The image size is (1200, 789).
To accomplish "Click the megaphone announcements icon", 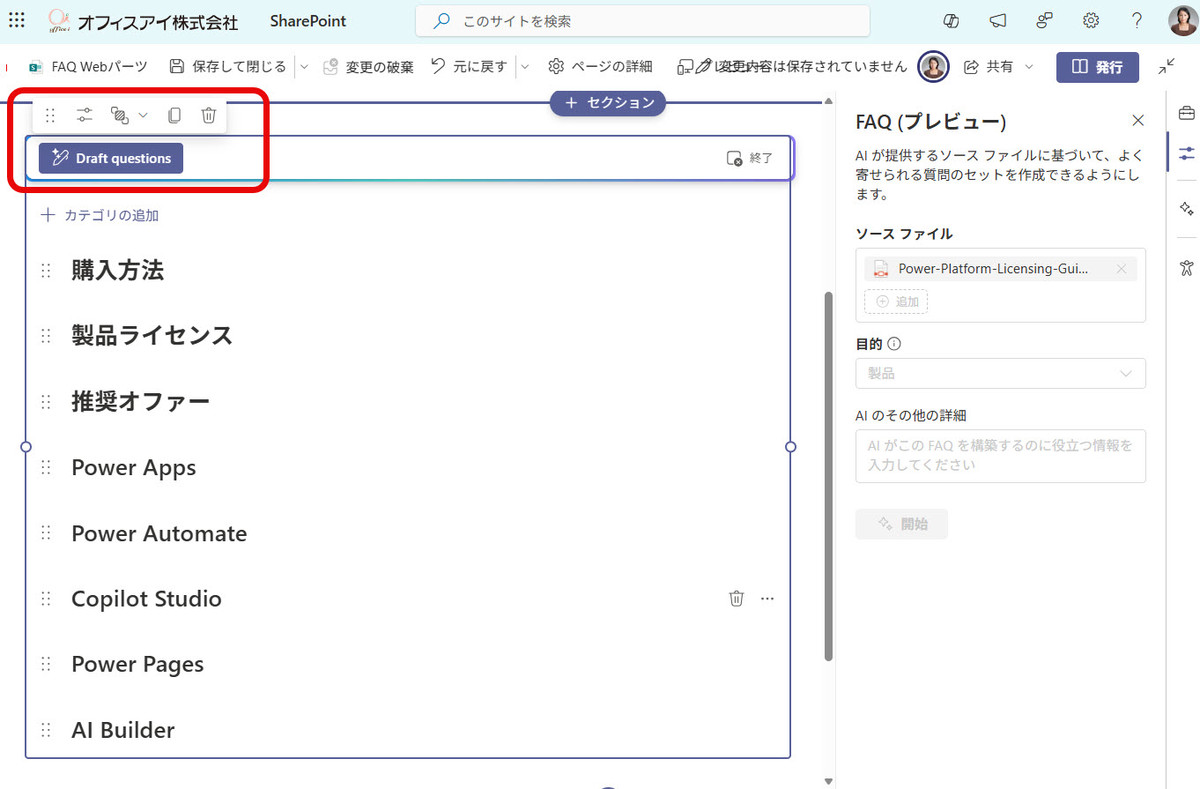I will click(x=998, y=21).
